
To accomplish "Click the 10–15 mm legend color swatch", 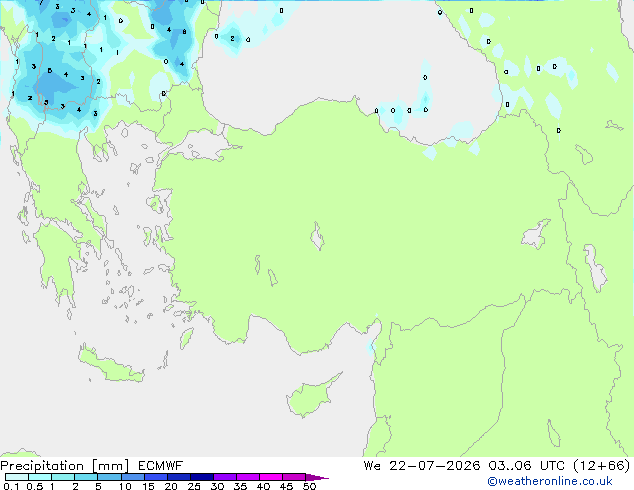I will [133, 477].
